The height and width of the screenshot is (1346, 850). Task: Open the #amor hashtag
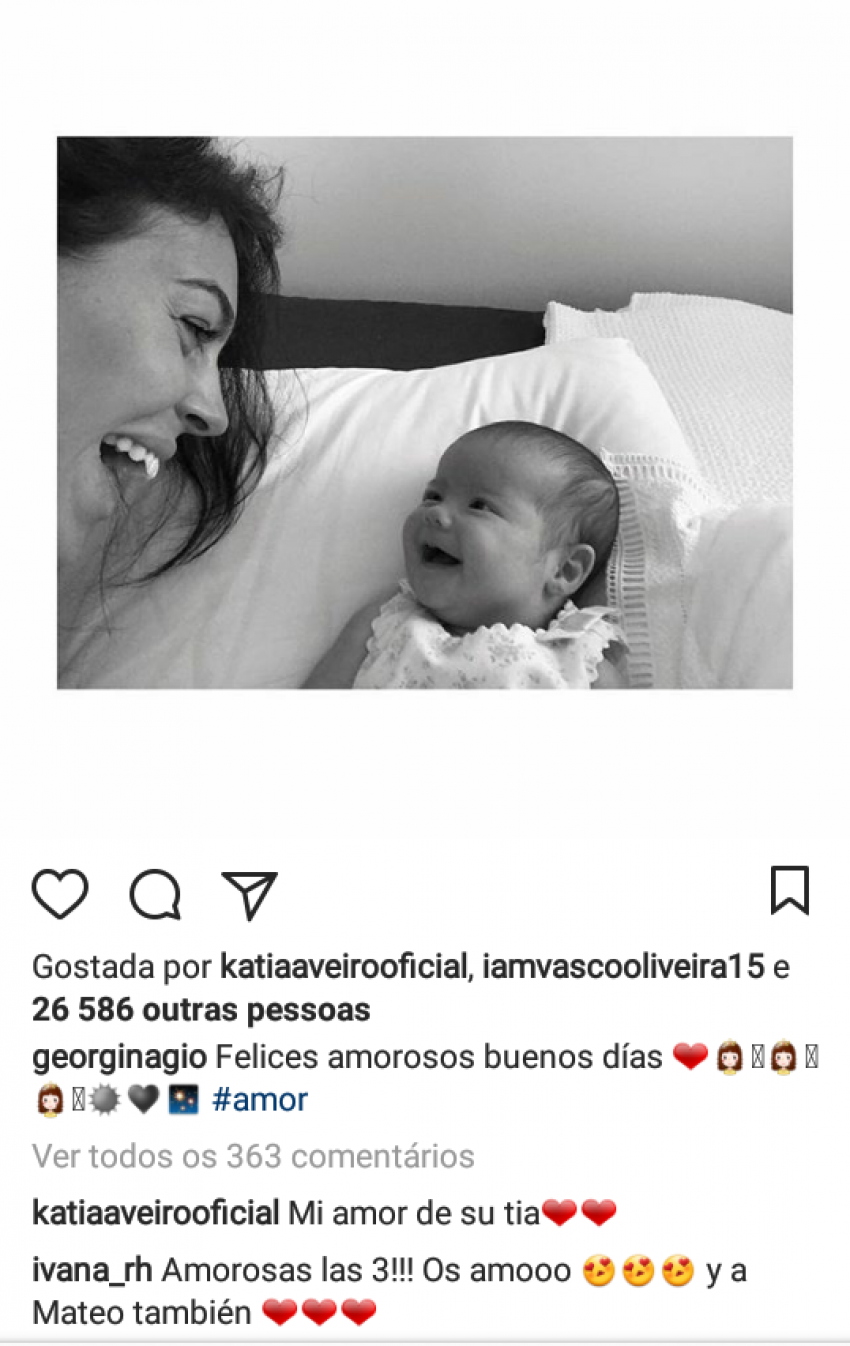coord(260,1100)
